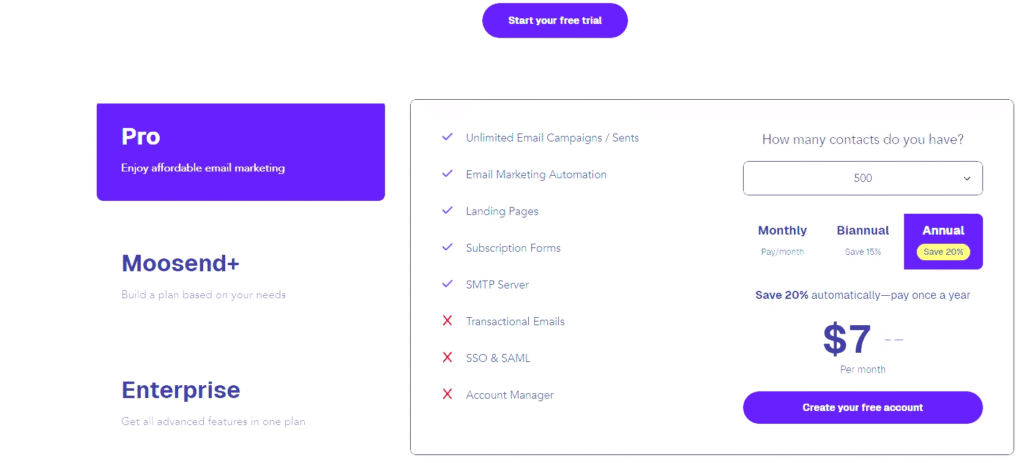Switch to Biannual billing

click(x=862, y=240)
